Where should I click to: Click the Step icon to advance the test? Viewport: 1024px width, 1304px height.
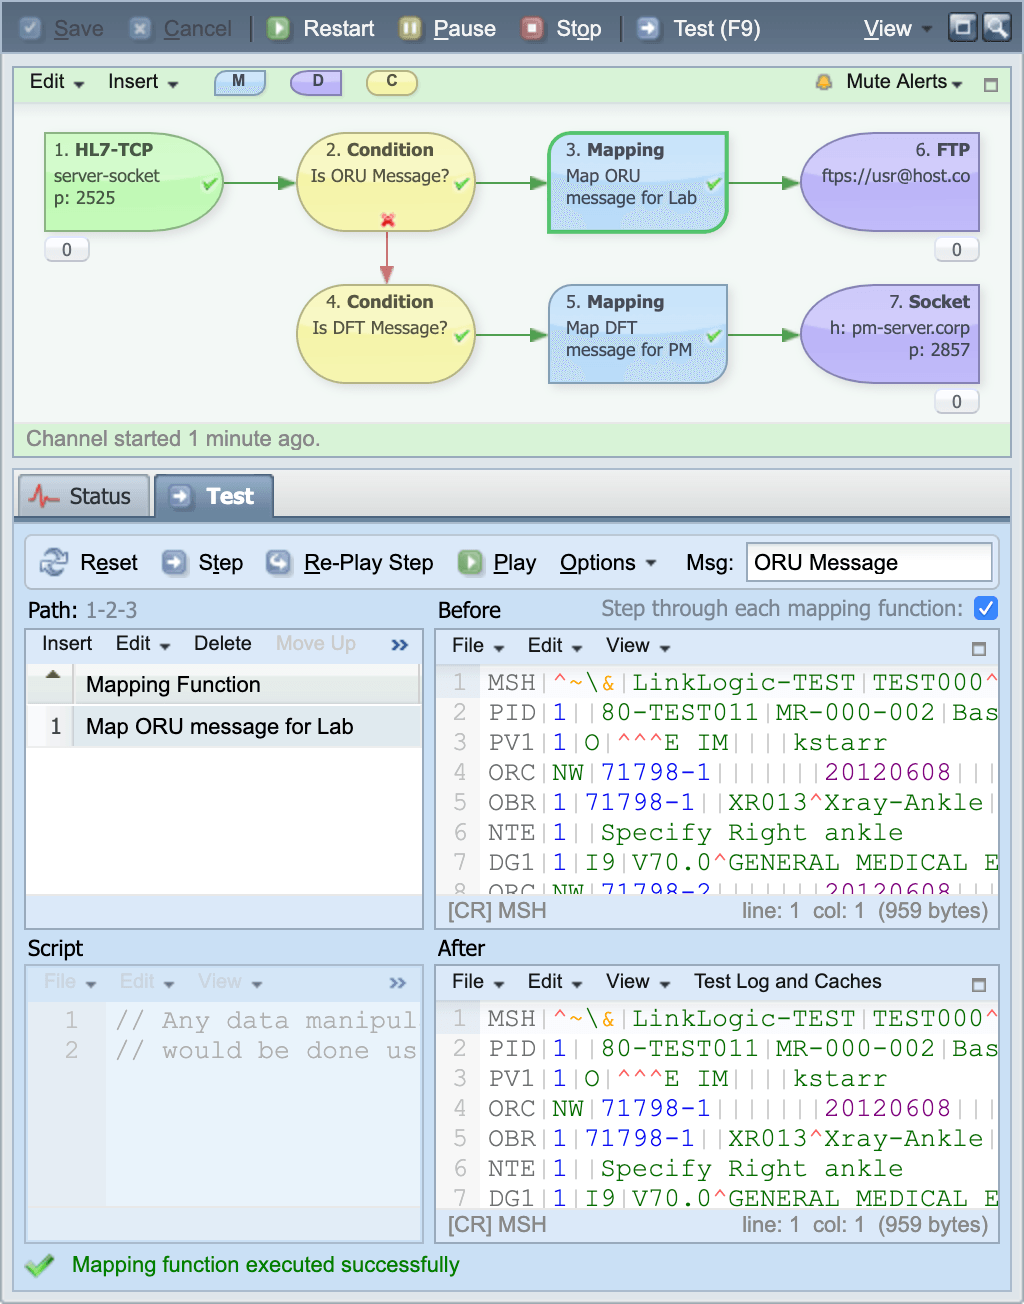tap(175, 562)
